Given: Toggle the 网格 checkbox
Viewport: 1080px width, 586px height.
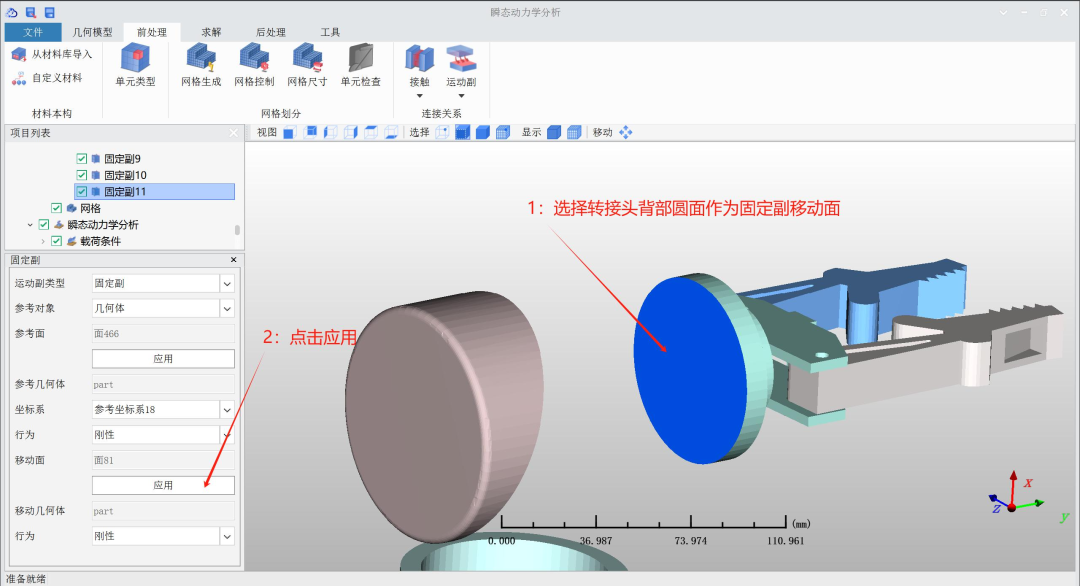Looking at the screenshot, I should pyautogui.click(x=56, y=208).
